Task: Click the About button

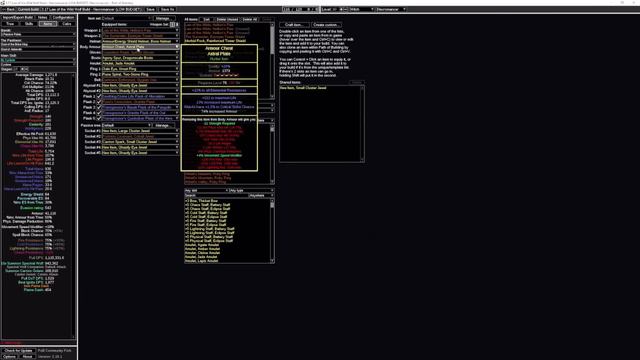Action: [x=27, y=356]
